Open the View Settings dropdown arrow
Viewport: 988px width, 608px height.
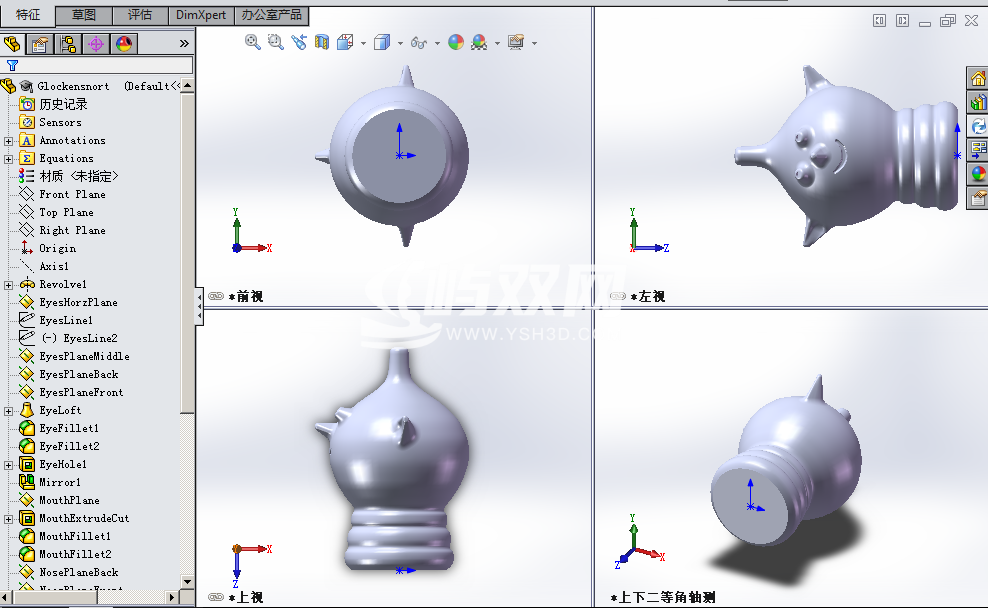click(x=534, y=43)
